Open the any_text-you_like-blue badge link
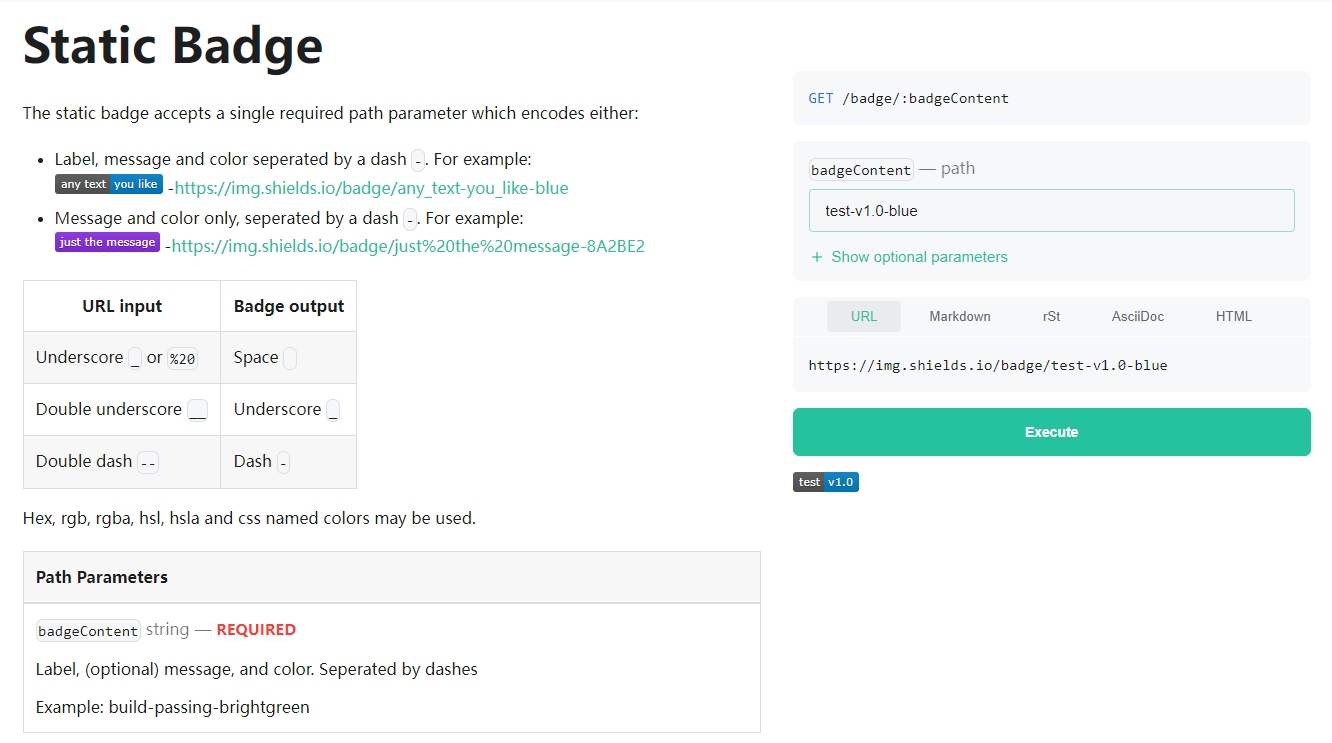 click(371, 188)
